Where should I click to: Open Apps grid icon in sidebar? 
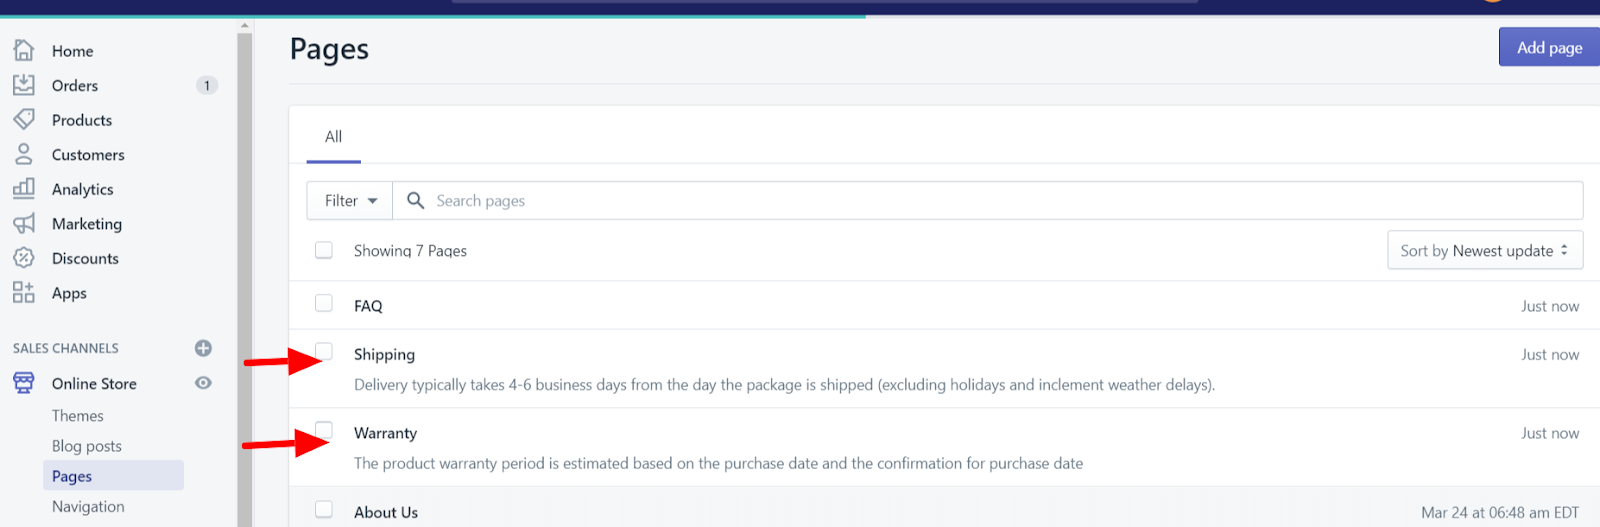[x=24, y=292]
